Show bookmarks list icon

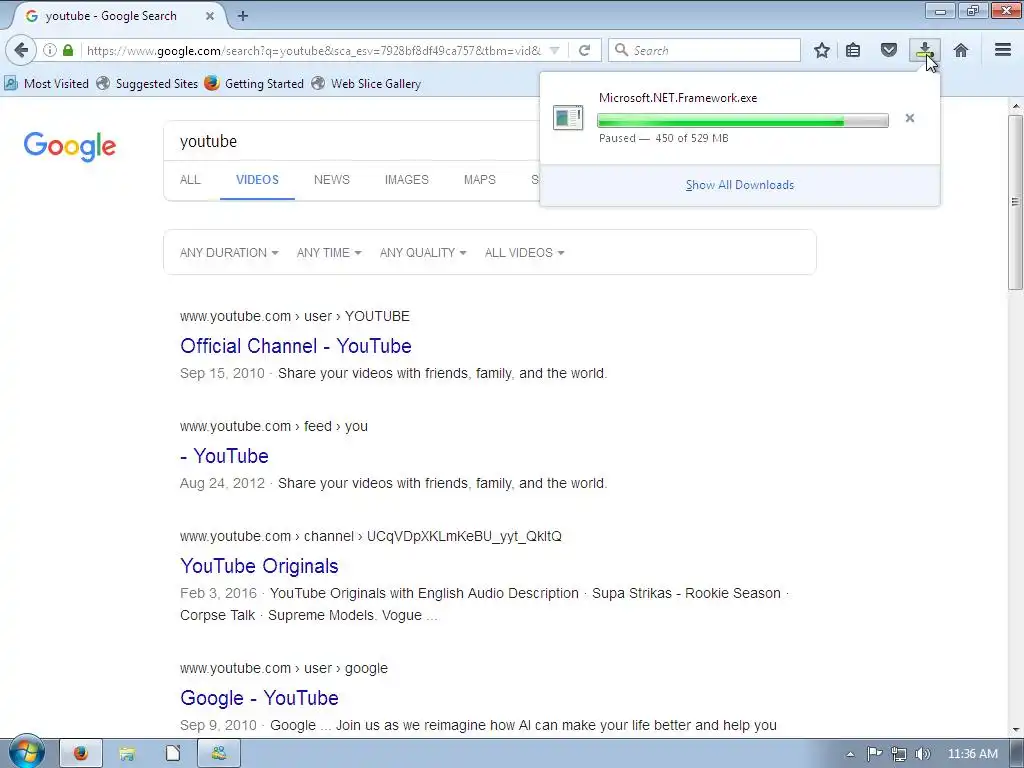[853, 50]
